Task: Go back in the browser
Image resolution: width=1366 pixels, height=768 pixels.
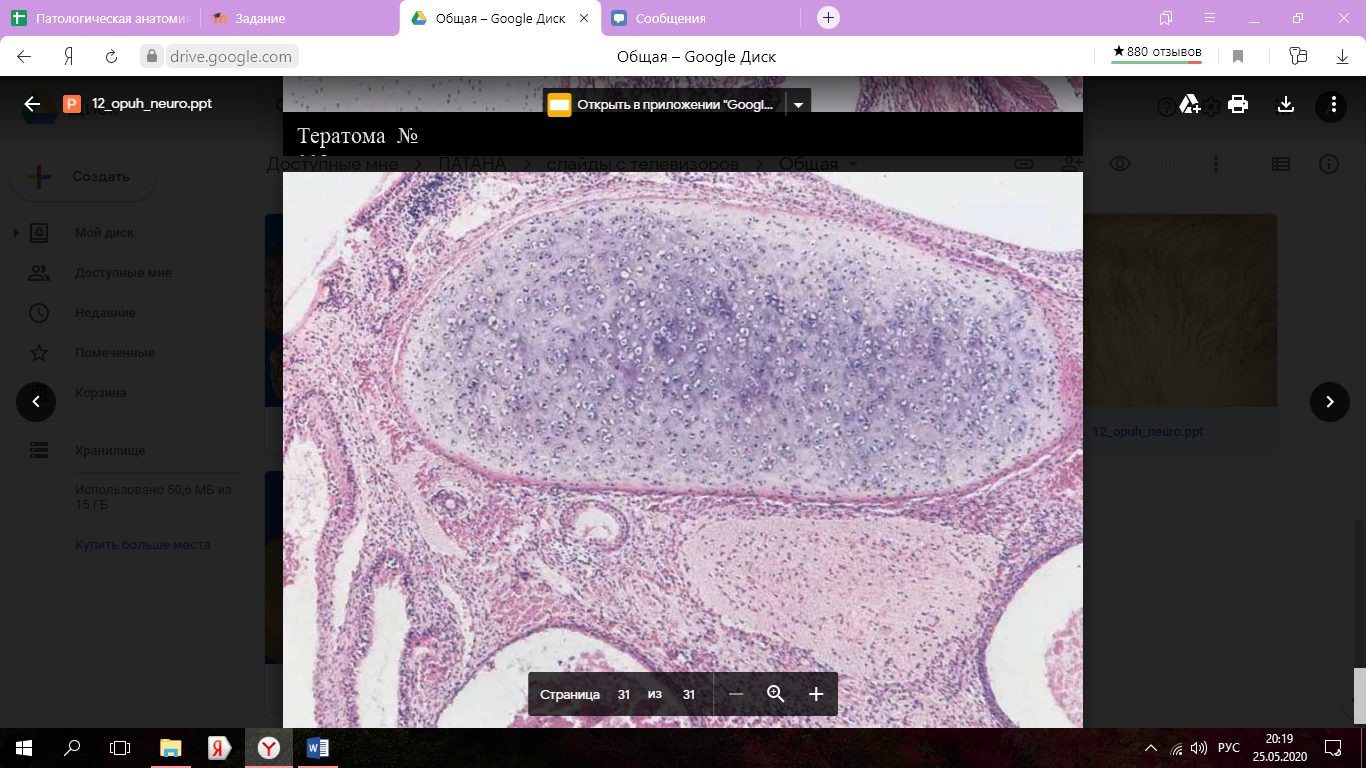Action: [x=24, y=56]
